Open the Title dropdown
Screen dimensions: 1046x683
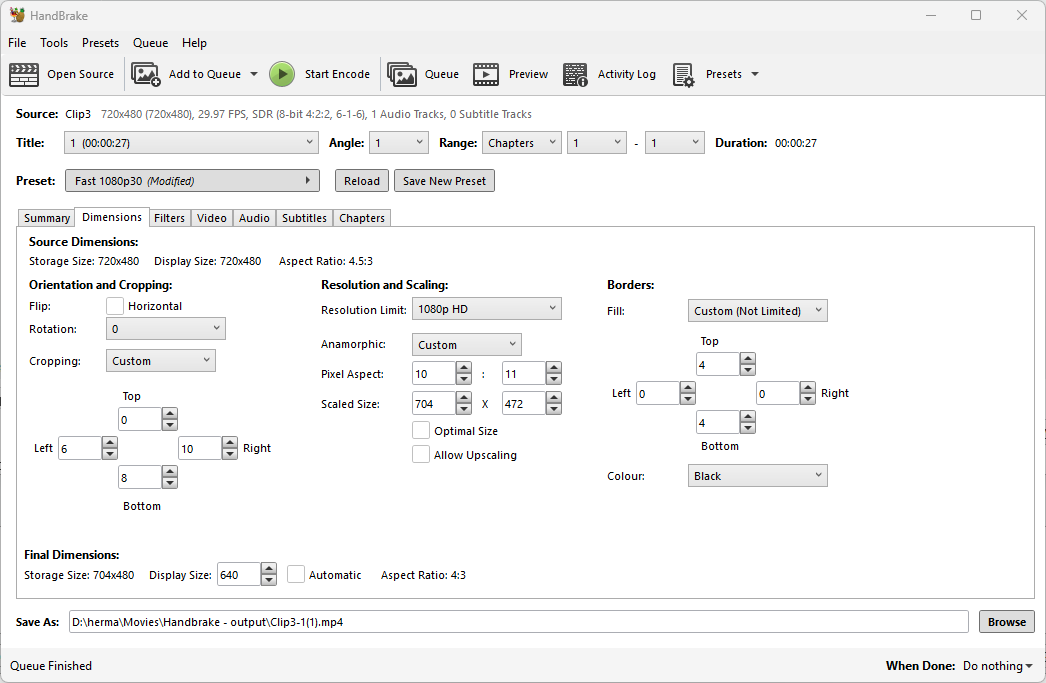click(191, 143)
